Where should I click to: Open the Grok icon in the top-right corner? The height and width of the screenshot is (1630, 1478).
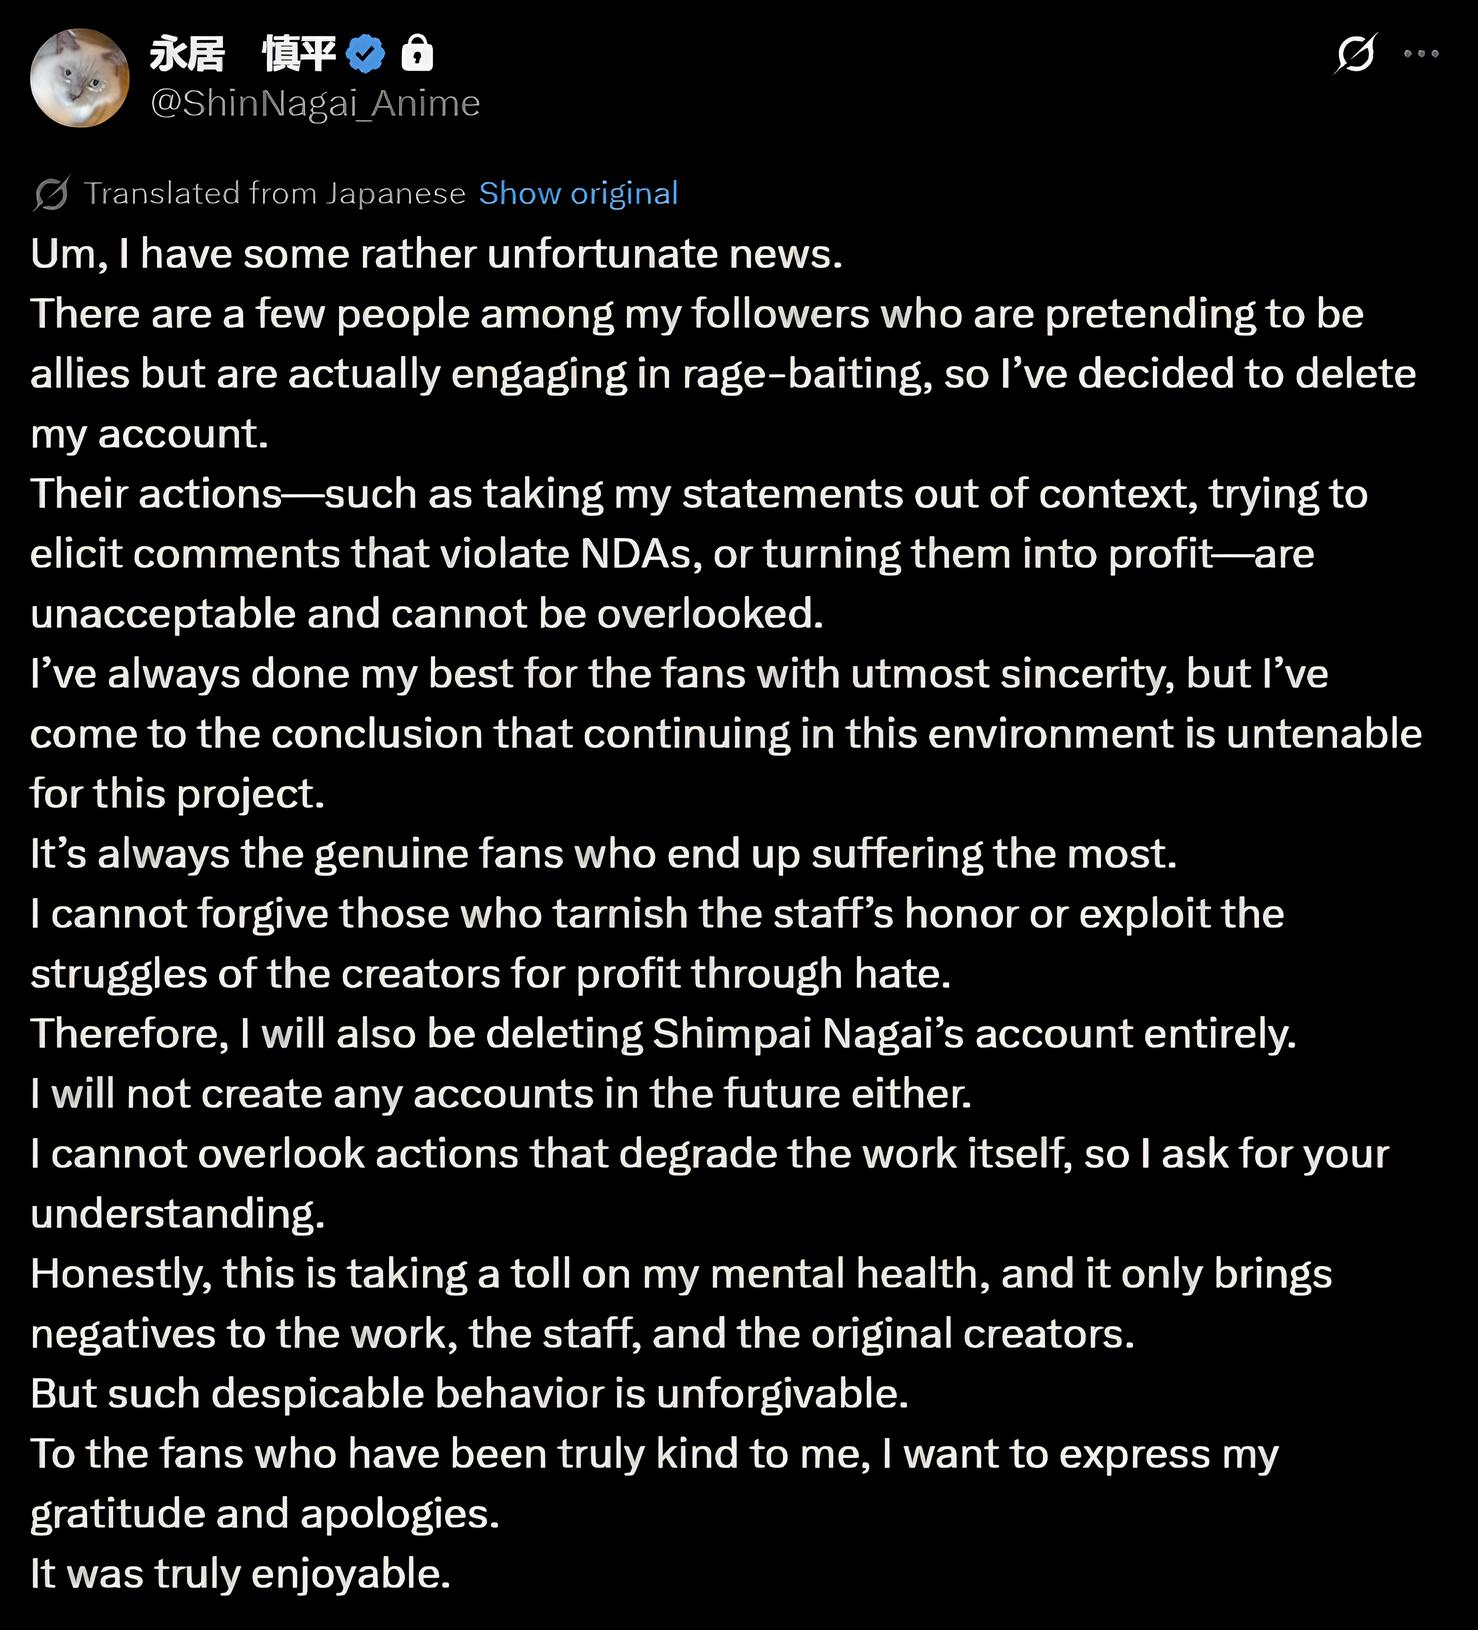pyautogui.click(x=1355, y=54)
